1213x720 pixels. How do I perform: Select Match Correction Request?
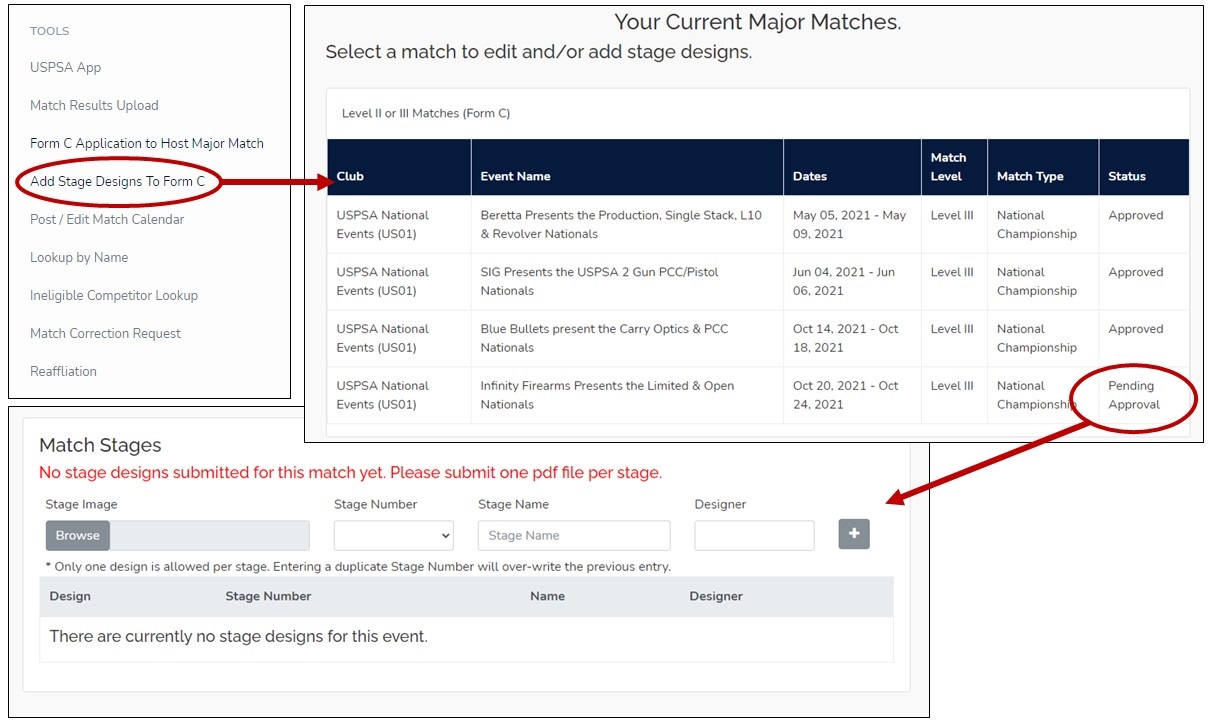pyautogui.click(x=105, y=333)
